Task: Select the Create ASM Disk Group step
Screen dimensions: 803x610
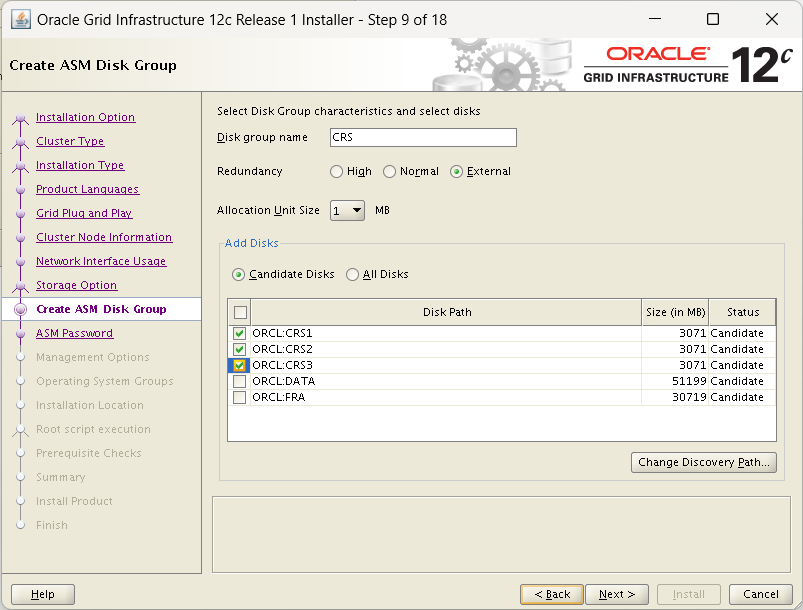Action: point(101,309)
